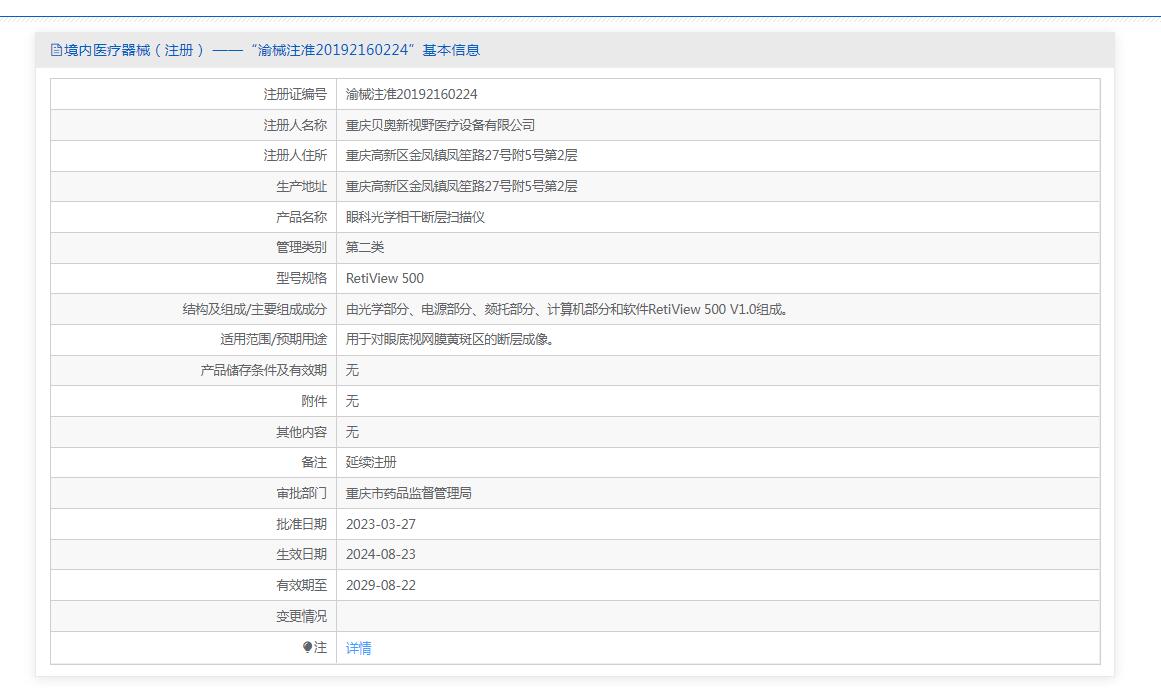Click the 注册人住所 address value
Screen dimensions: 1161x699
coord(461,155)
